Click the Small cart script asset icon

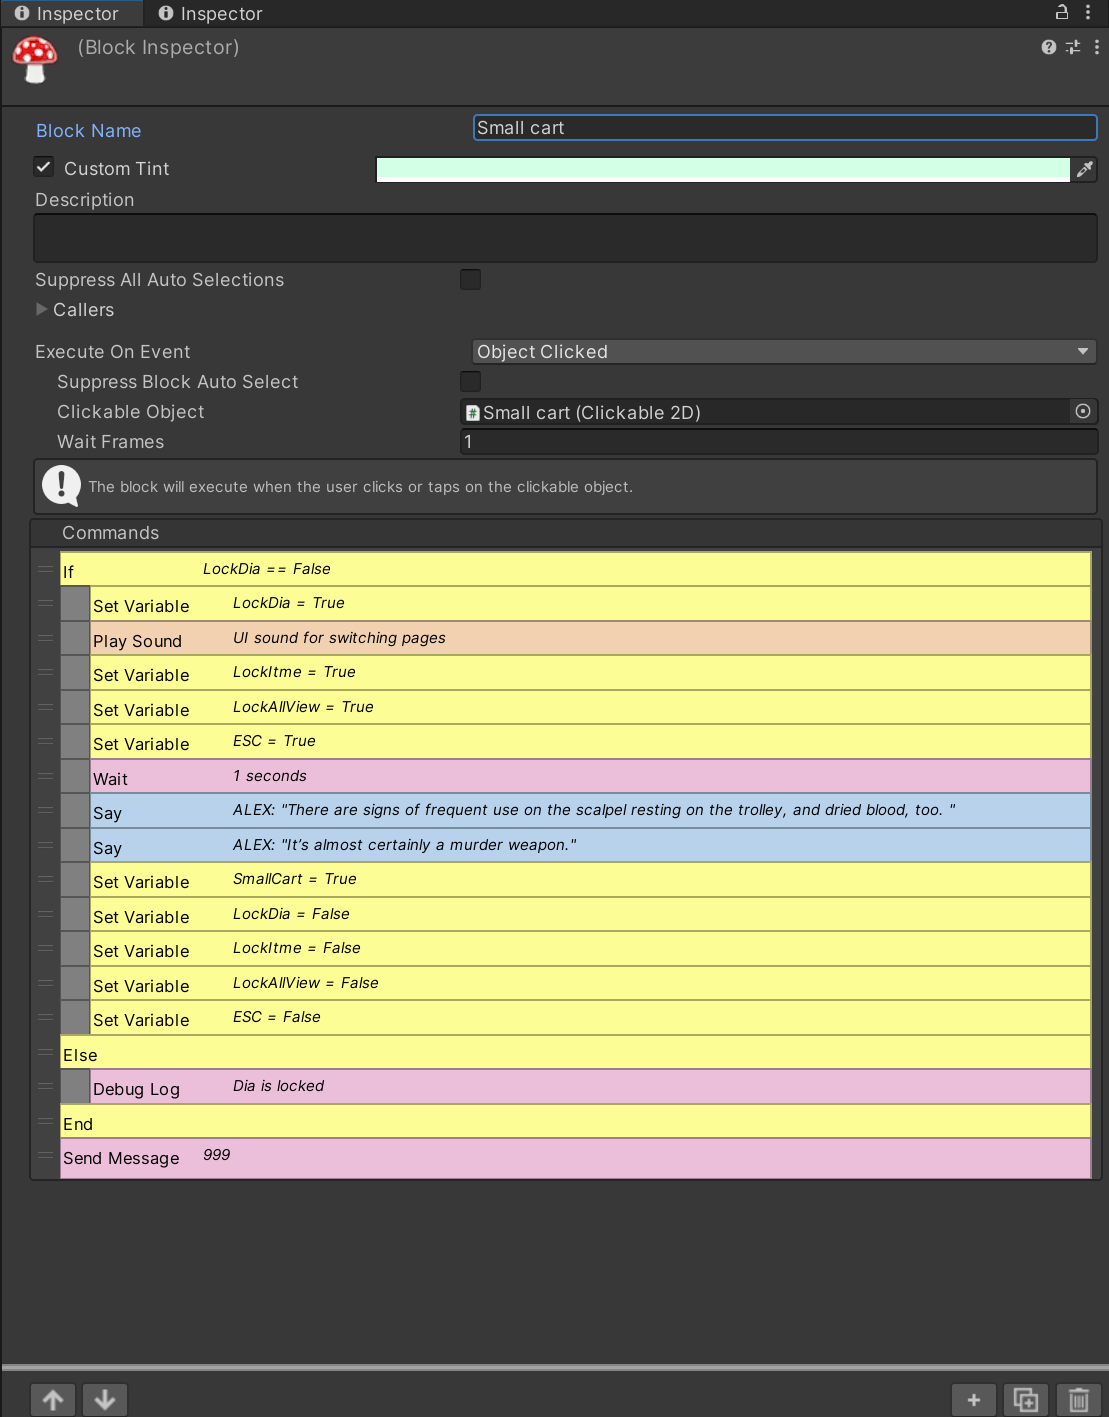pos(473,413)
